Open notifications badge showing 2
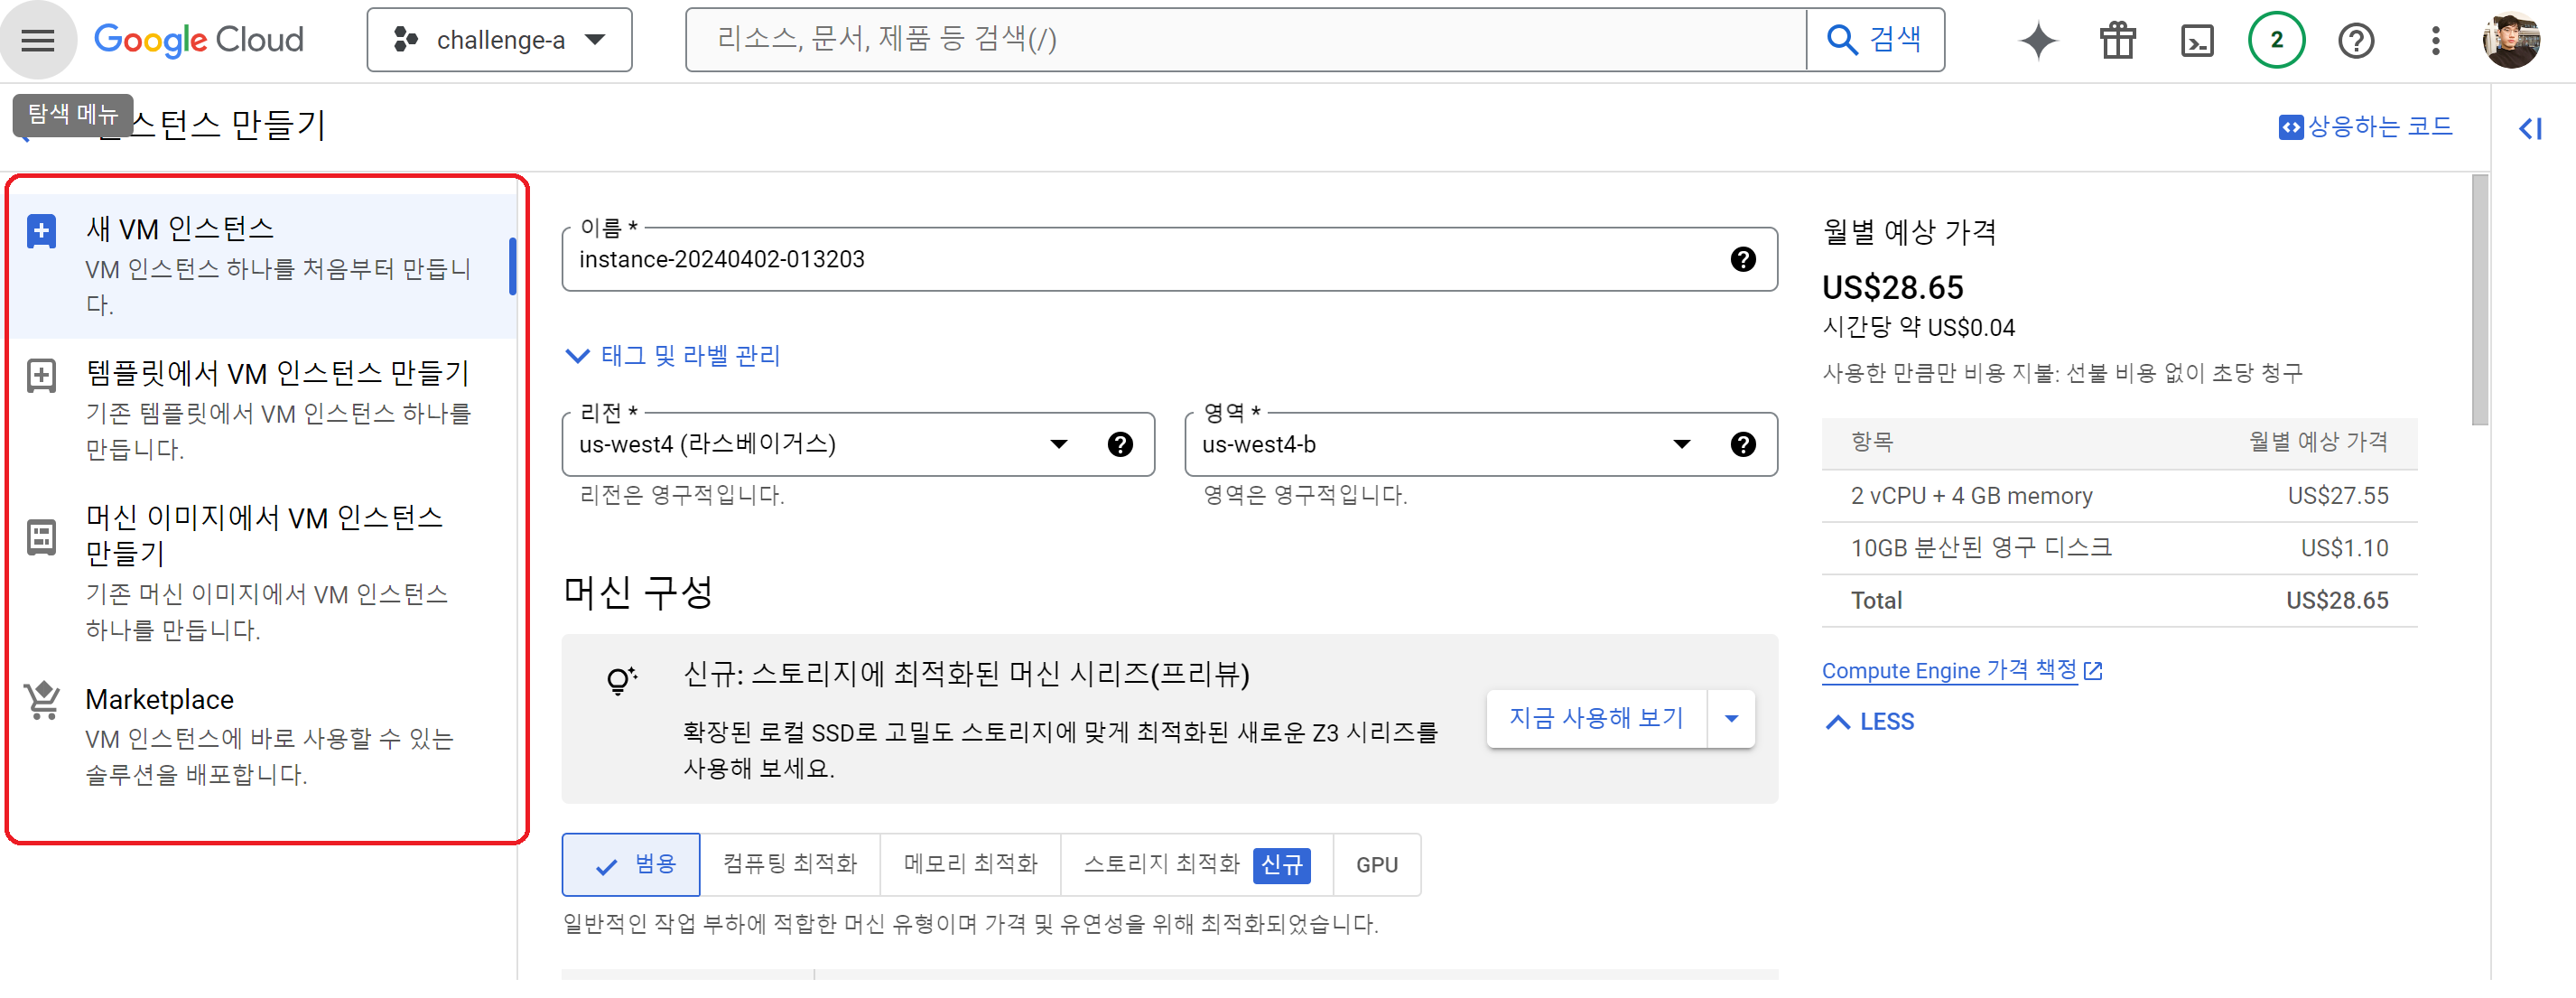This screenshot has width=2576, height=998. [x=2276, y=41]
